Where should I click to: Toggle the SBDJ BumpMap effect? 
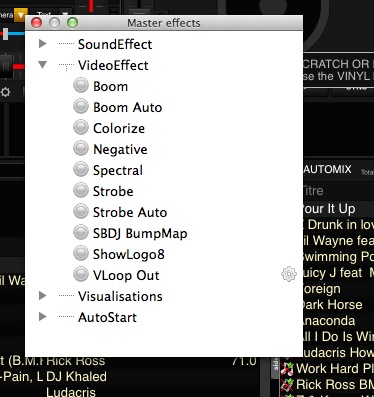[x=81, y=232]
